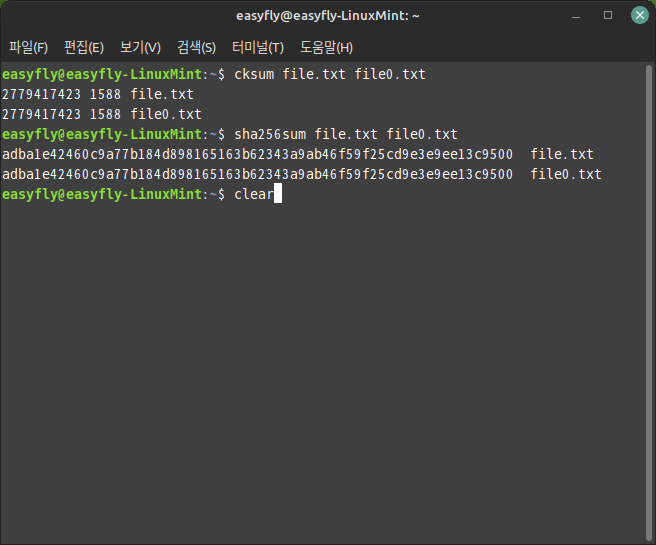Click the typed clear command

(254, 194)
